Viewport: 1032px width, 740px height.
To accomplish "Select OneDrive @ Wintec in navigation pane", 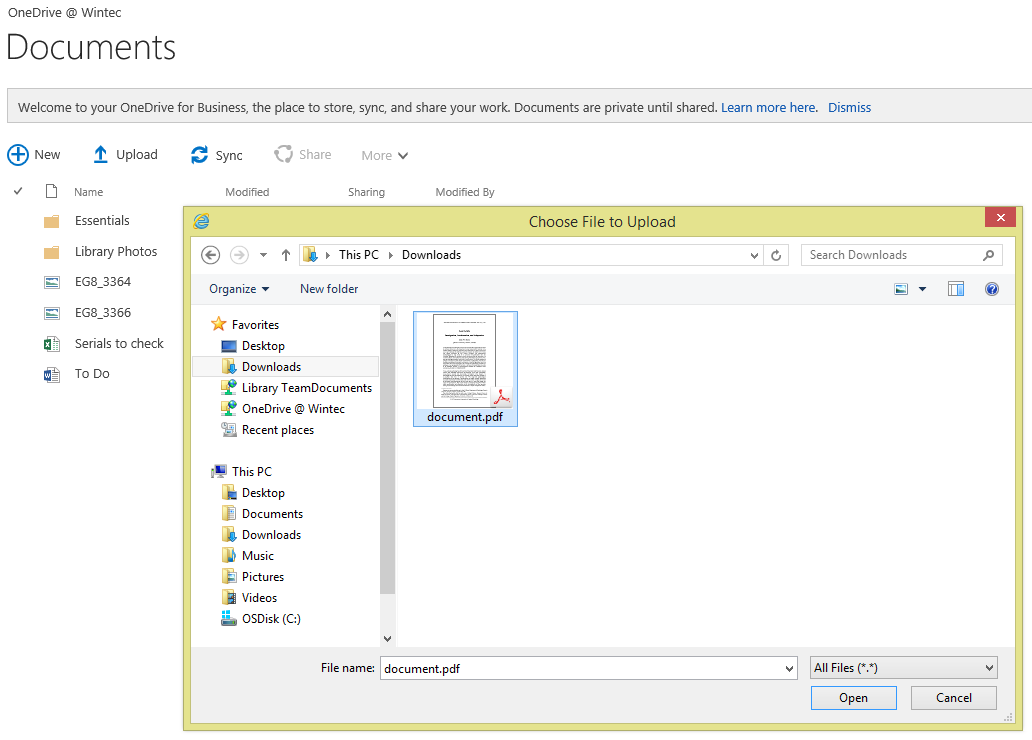I will pyautogui.click(x=293, y=409).
